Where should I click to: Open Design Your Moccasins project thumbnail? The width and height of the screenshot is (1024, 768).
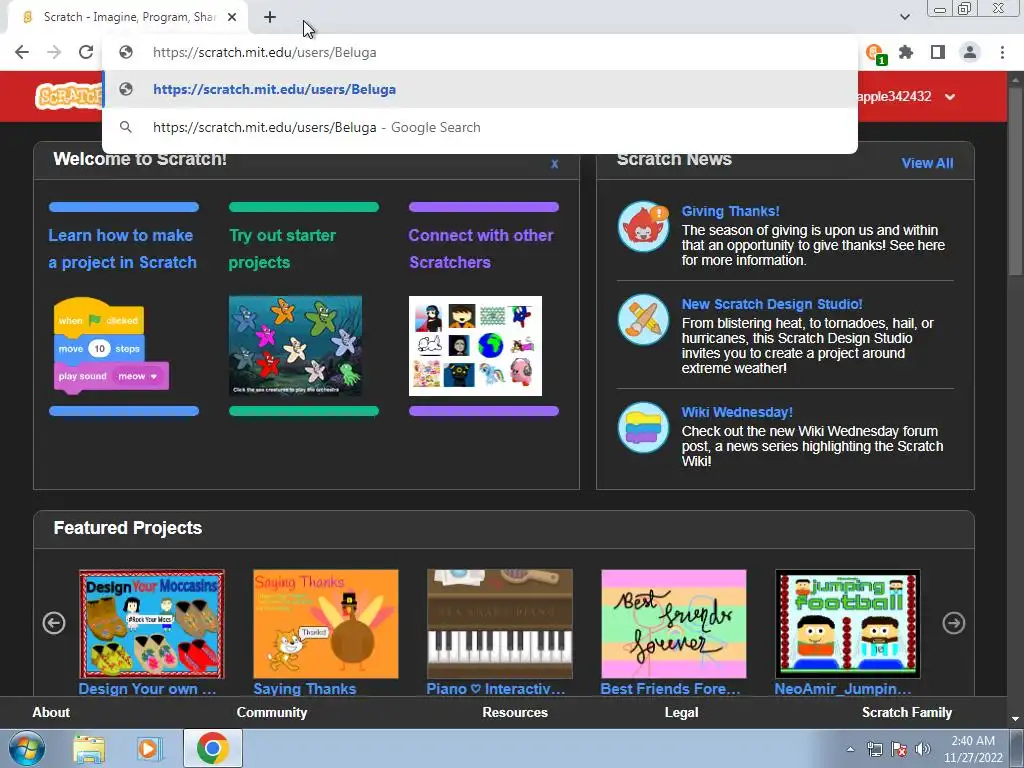[x=152, y=624]
